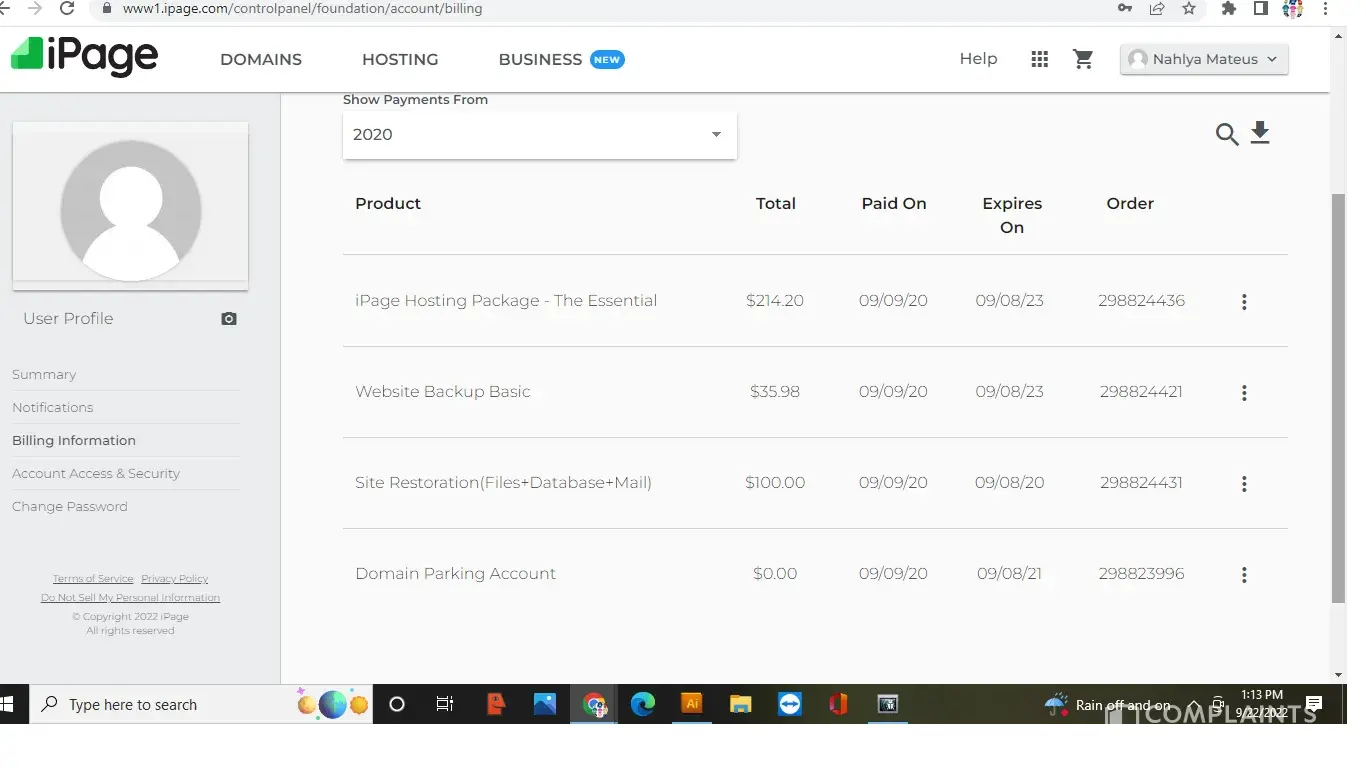The height and width of the screenshot is (768, 1366).
Task: Click the Help link in header
Action: (978, 59)
